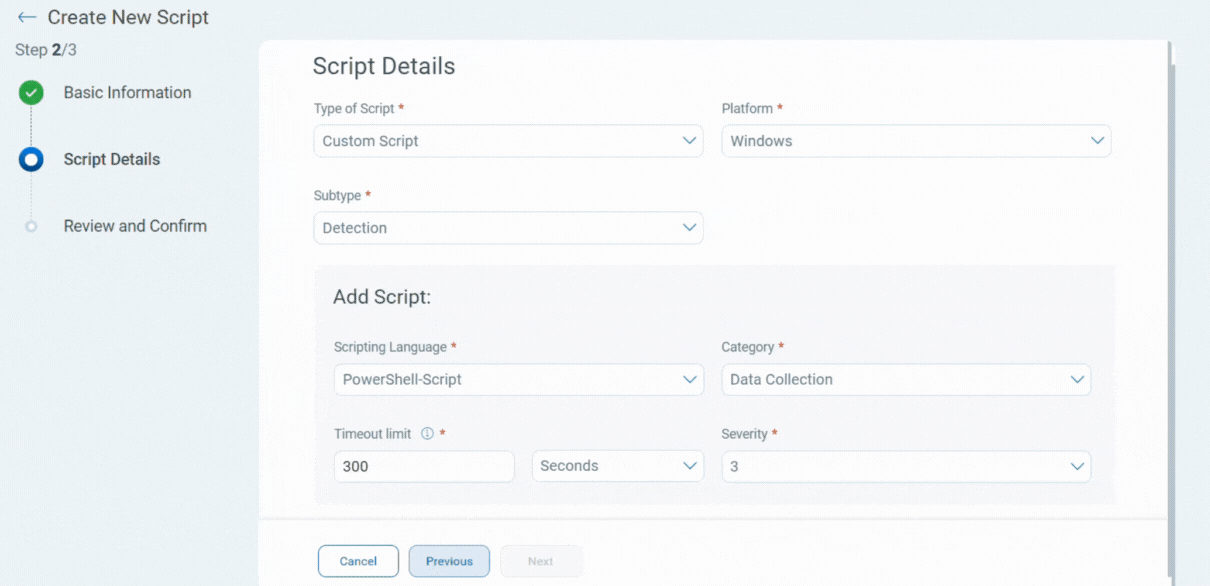Click the Timeout limit info icon
The height and width of the screenshot is (586, 1210).
point(427,434)
